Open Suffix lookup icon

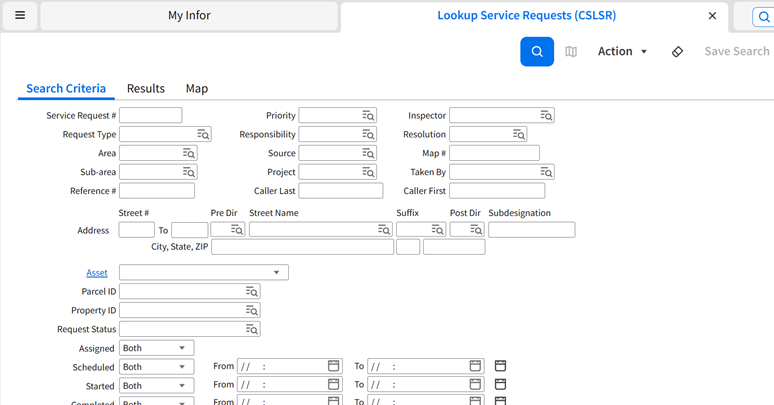click(437, 230)
